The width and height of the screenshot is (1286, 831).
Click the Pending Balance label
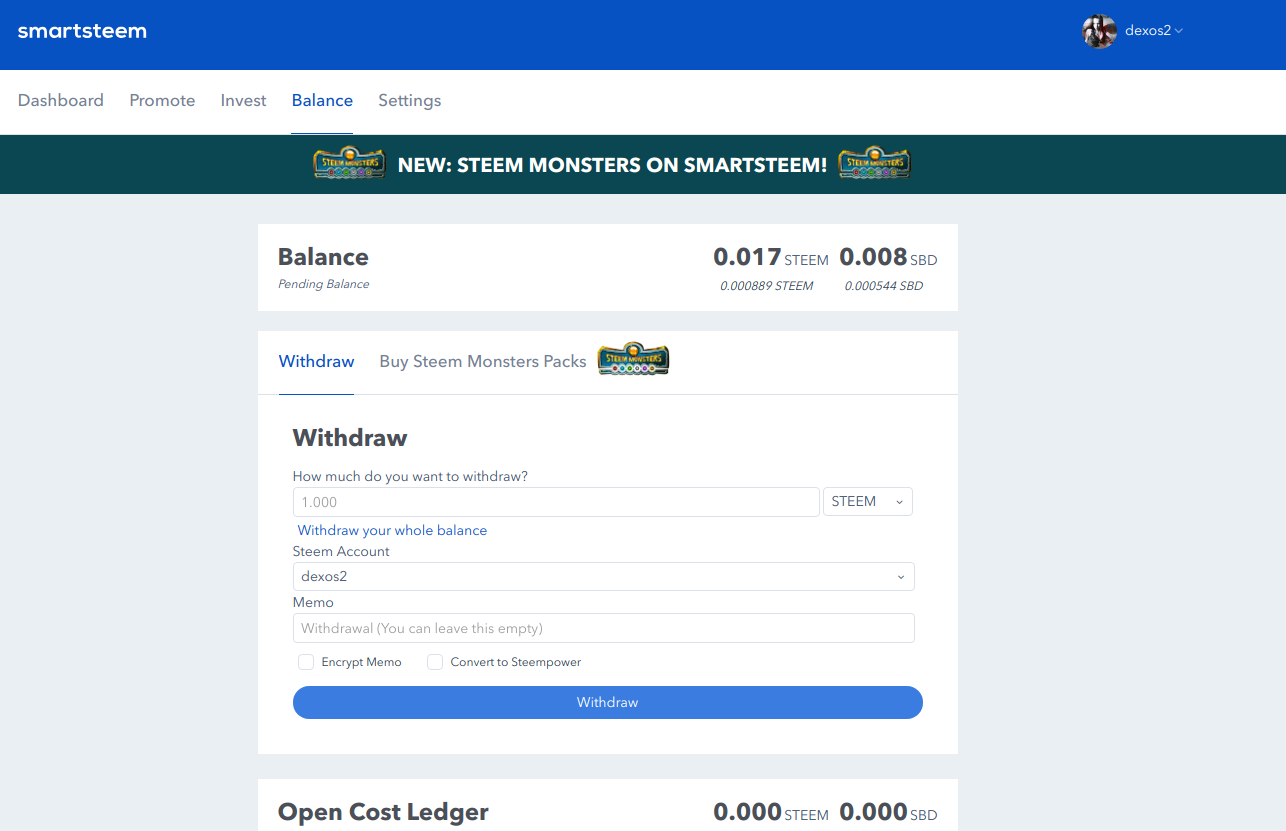click(323, 284)
